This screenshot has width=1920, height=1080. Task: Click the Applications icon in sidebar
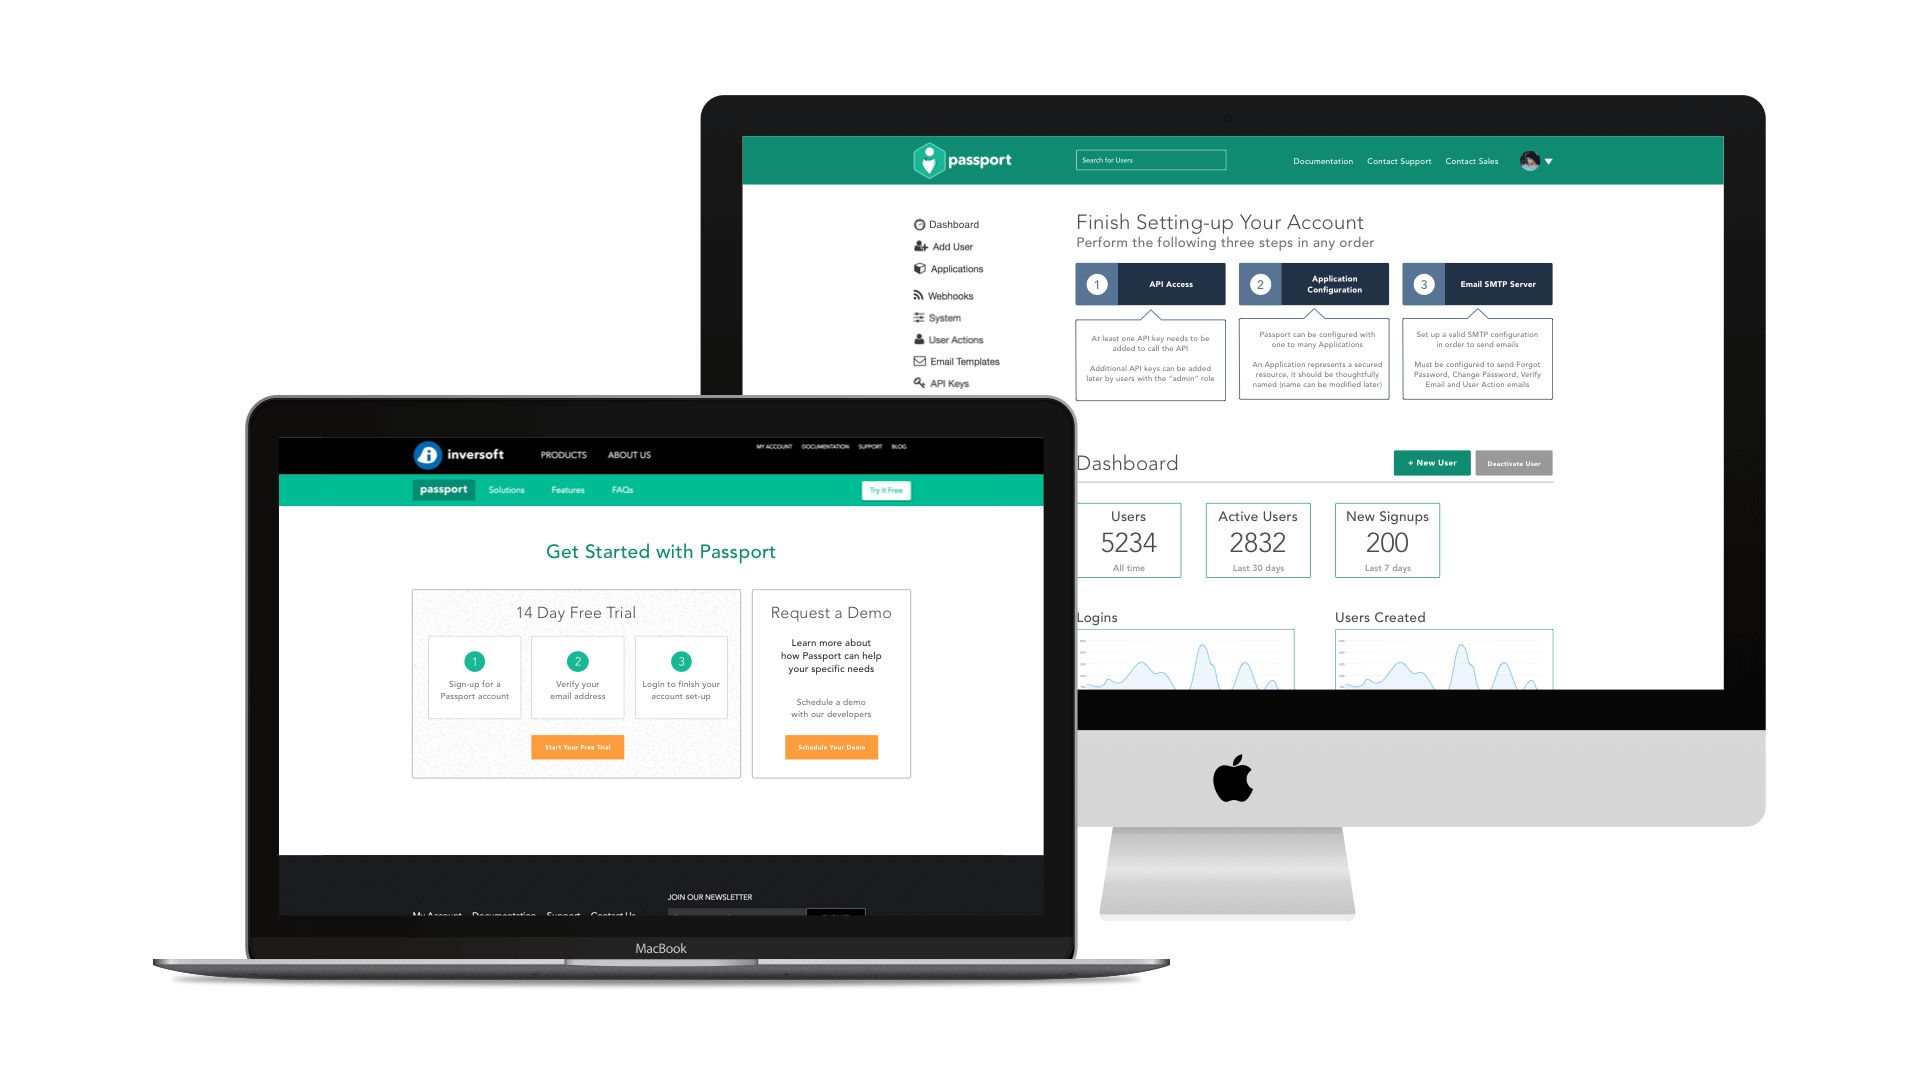(919, 270)
